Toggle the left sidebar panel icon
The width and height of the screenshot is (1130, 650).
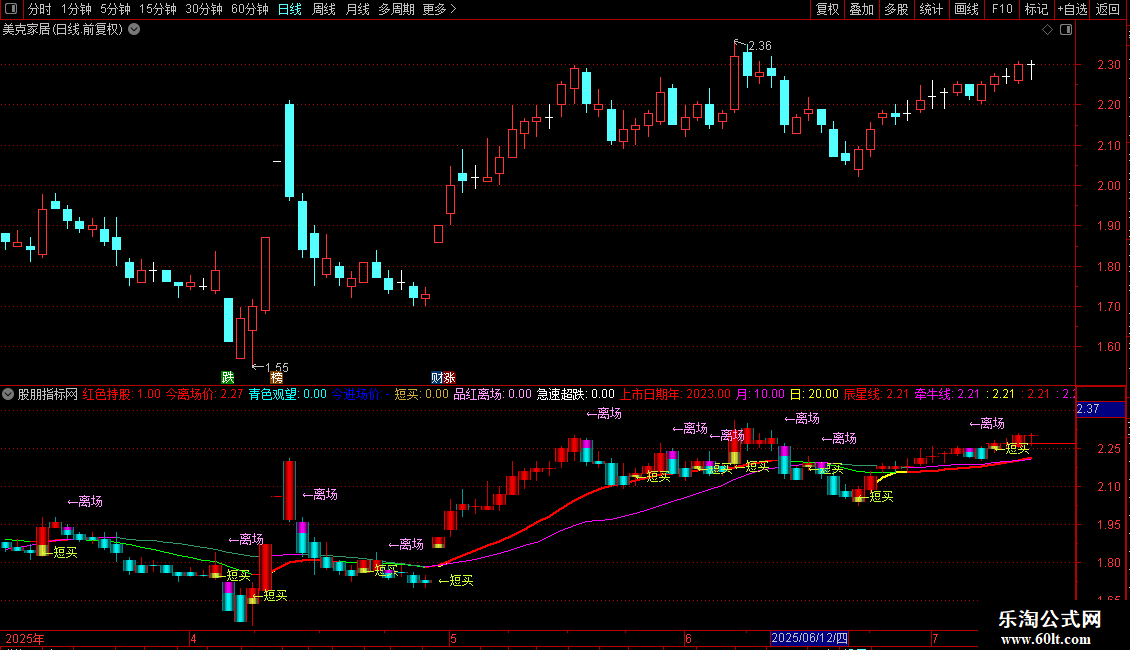(11, 9)
